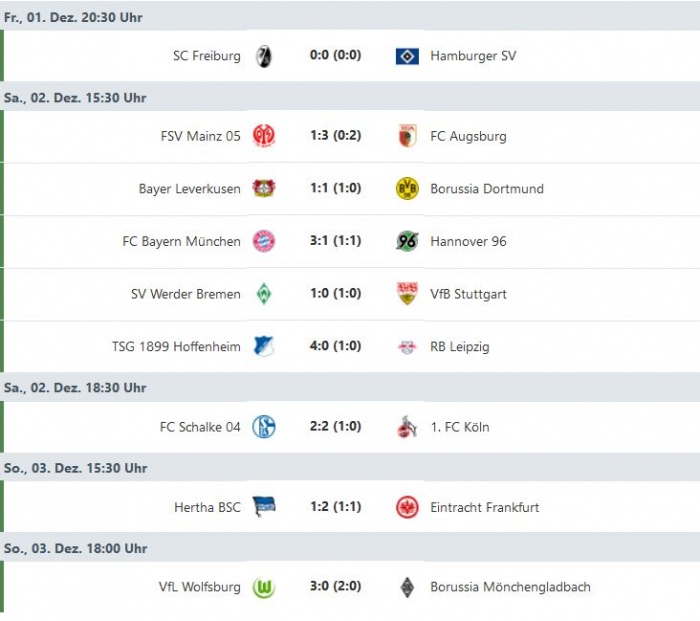Click the FC Schalke 04 crest
700x621 pixels.
point(264,427)
